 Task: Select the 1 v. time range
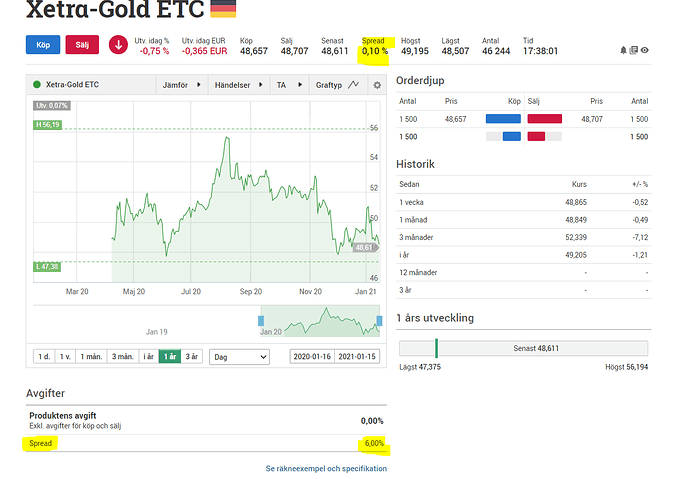pos(65,356)
